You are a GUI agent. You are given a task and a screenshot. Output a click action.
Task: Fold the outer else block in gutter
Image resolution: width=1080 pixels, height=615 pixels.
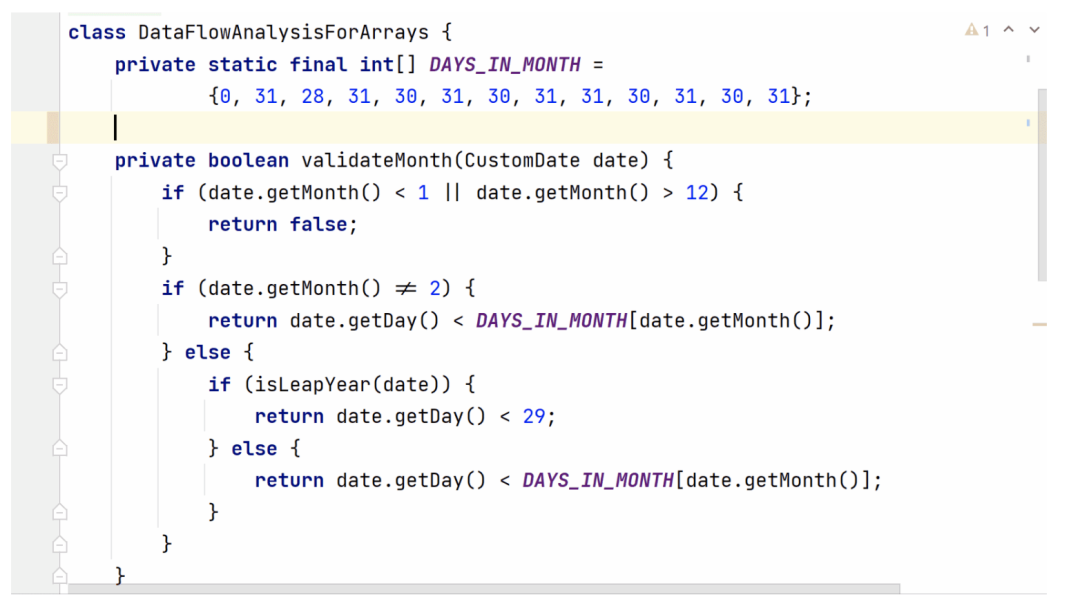pos(59,353)
